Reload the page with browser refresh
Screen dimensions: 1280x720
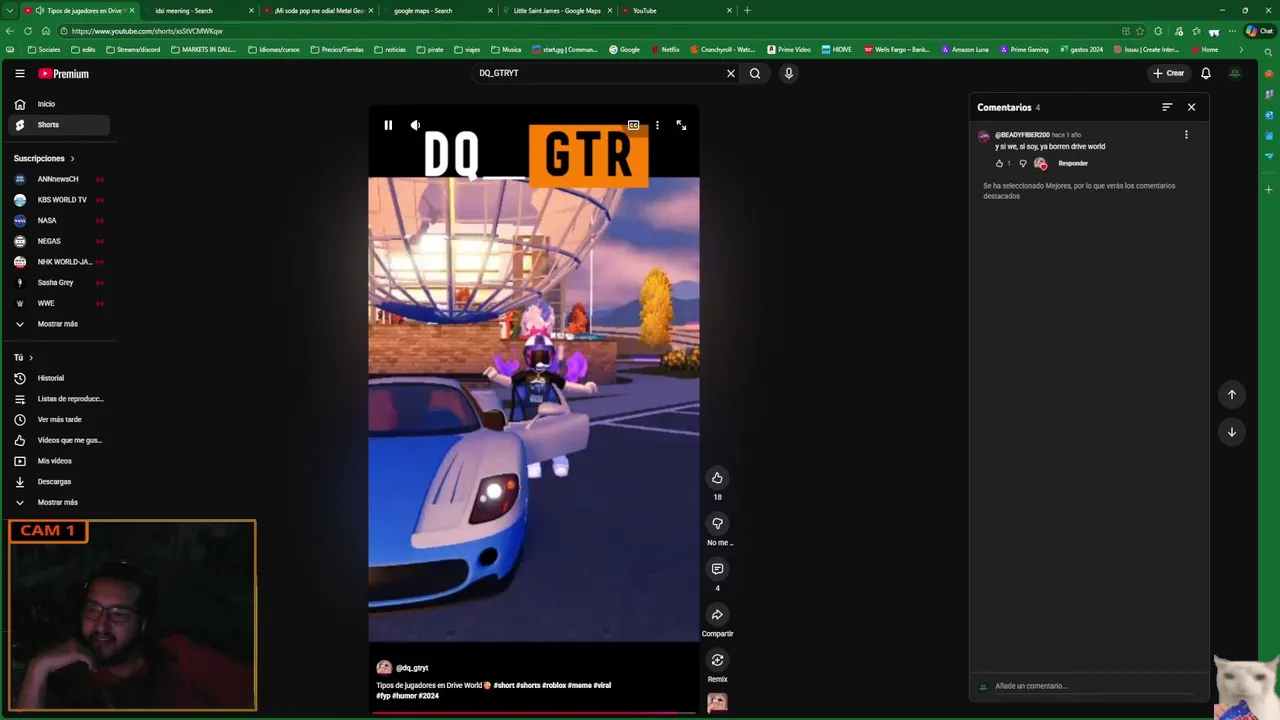[x=27, y=31]
